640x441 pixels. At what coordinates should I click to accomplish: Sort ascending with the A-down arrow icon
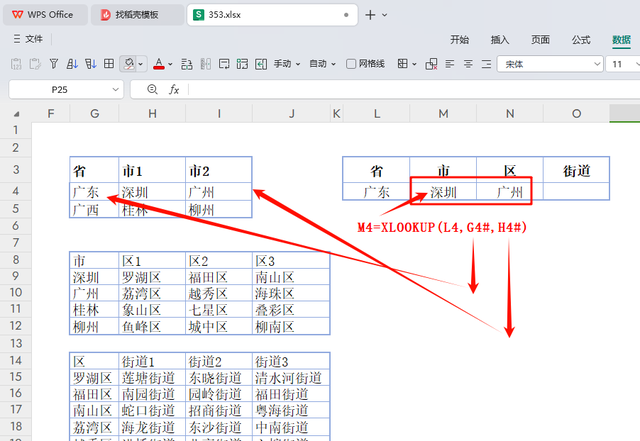(72, 64)
